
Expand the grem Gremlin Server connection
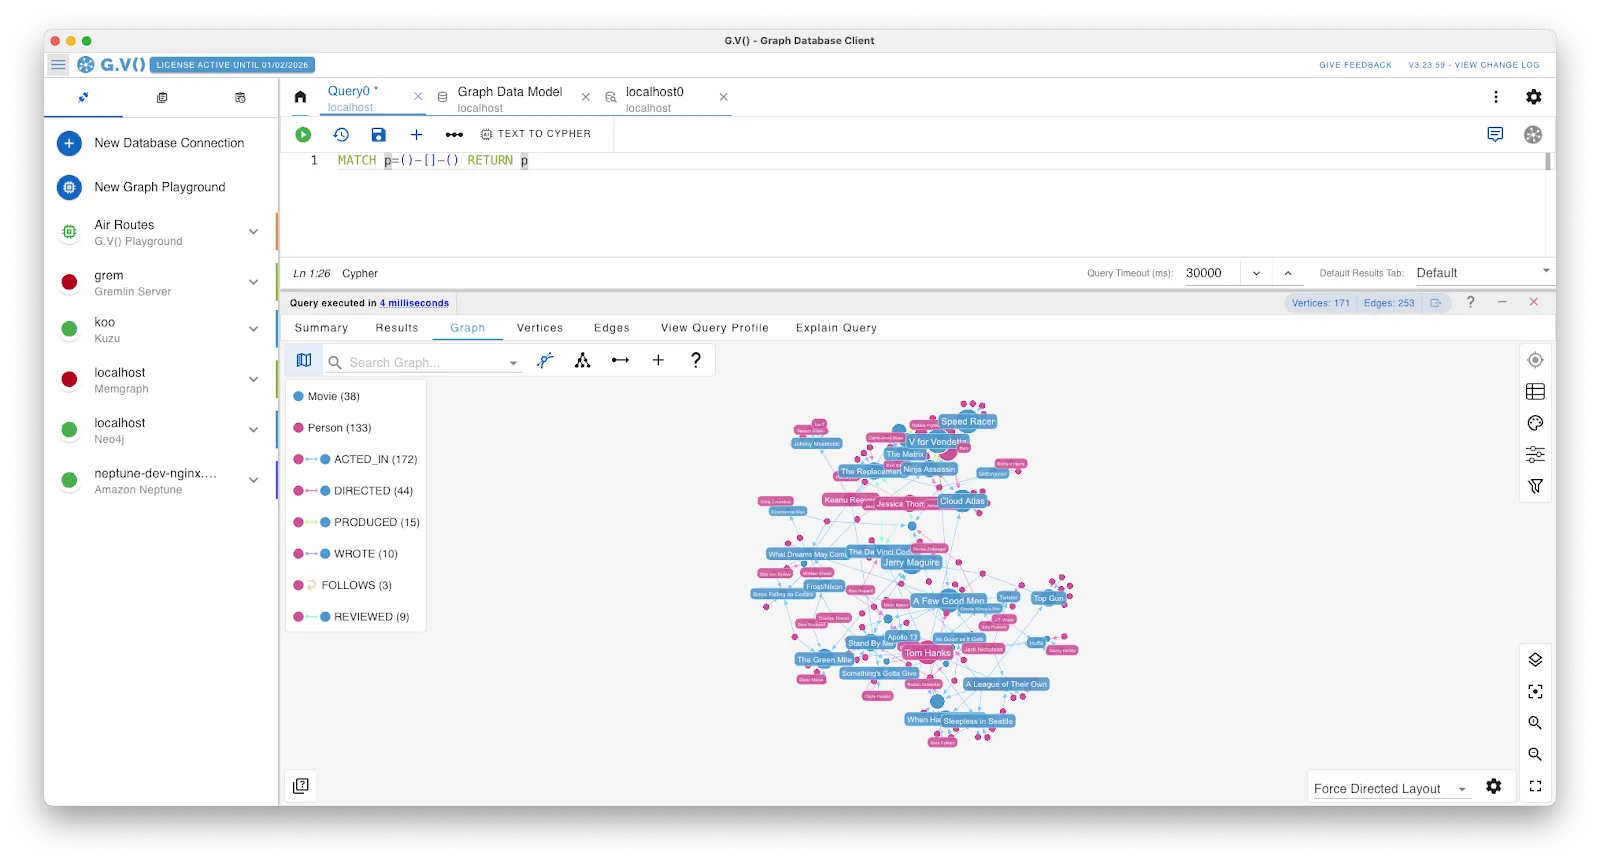(x=253, y=282)
